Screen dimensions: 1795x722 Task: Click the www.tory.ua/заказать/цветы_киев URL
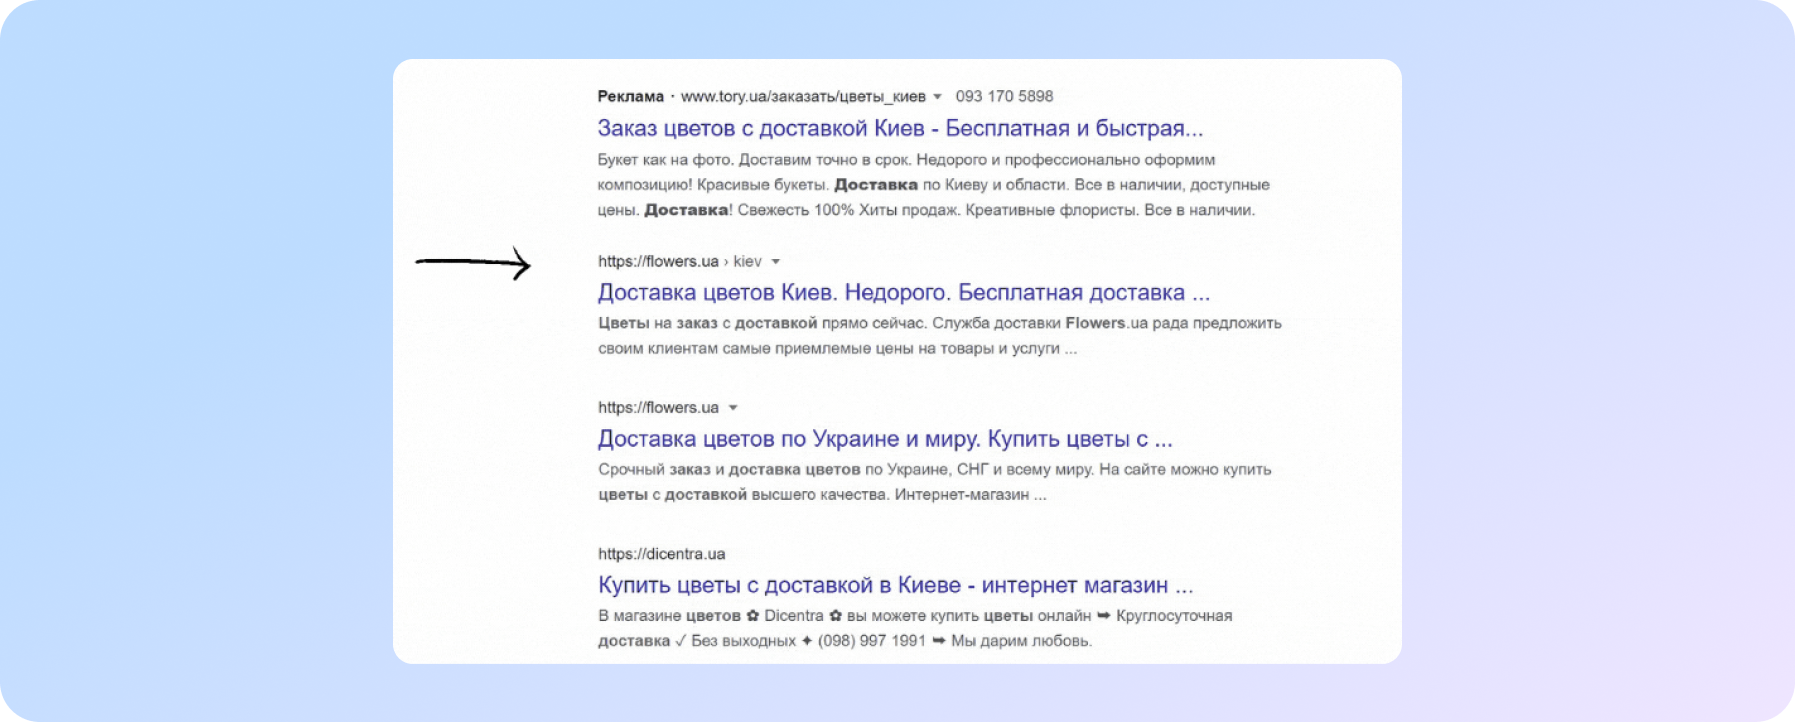803,96
